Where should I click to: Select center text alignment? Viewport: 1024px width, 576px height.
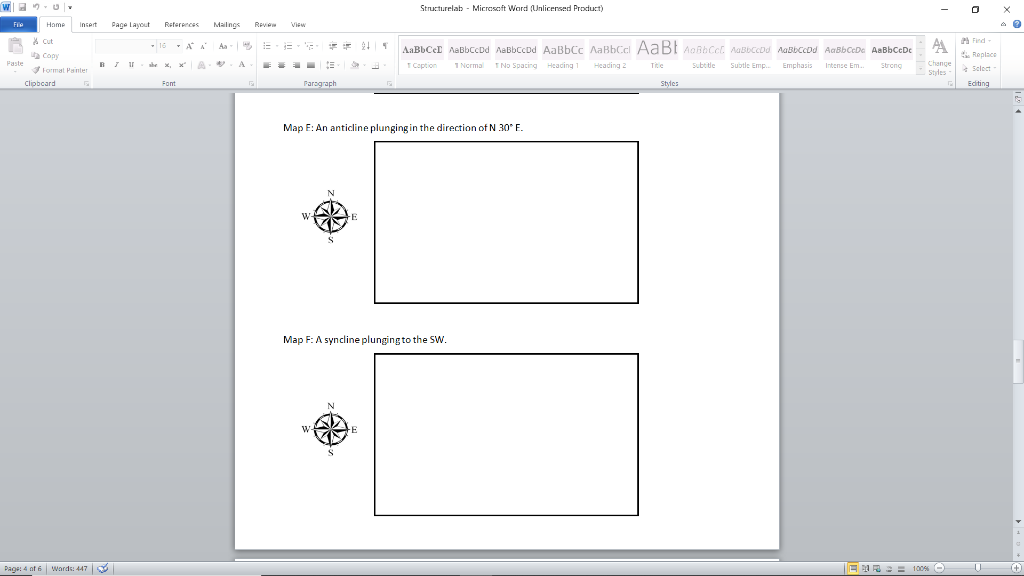click(281, 65)
